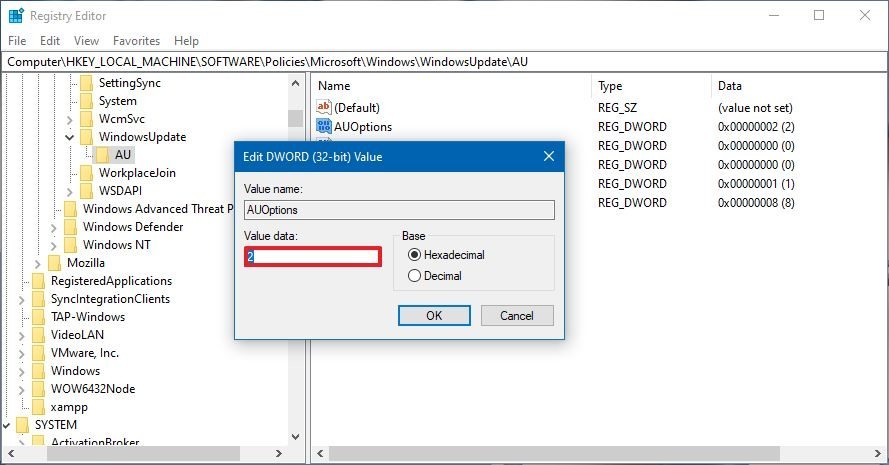Click the WSDAPI folder icon
This screenshot has width=889, height=465.
pyautogui.click(x=87, y=191)
